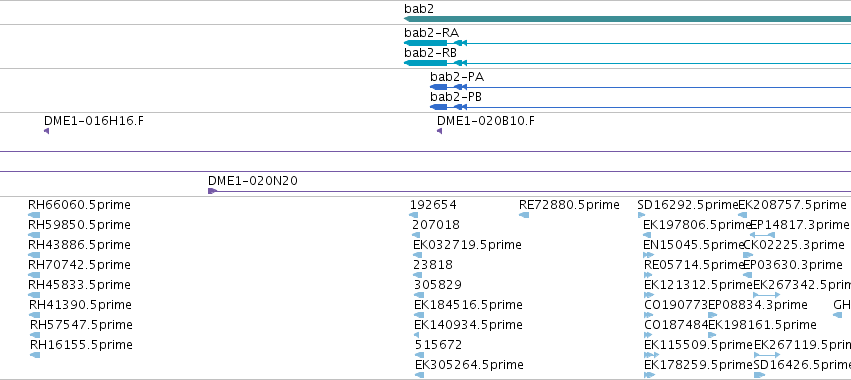Click the EK178259.5prime EST arrow
This screenshot has height=380, width=851.
point(649,375)
